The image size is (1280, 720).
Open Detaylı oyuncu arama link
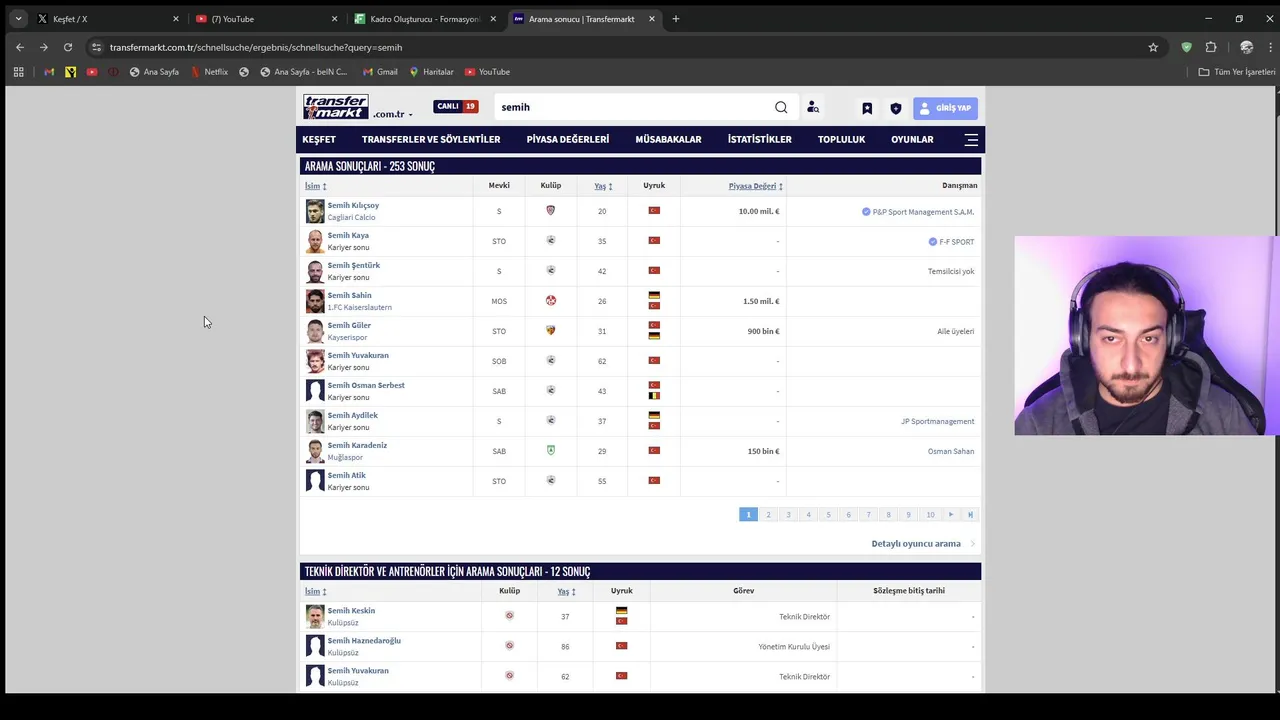[916, 544]
